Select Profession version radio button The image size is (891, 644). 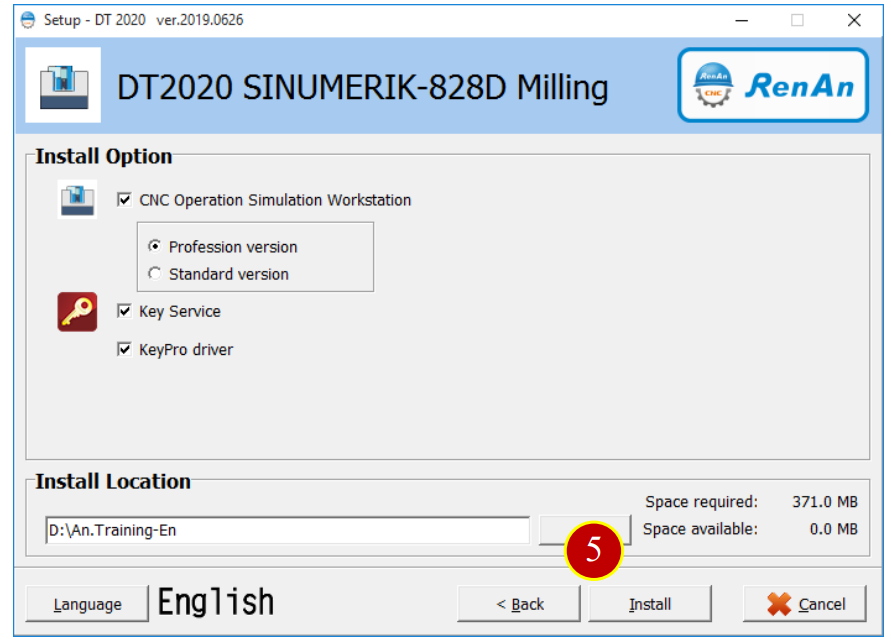(154, 247)
